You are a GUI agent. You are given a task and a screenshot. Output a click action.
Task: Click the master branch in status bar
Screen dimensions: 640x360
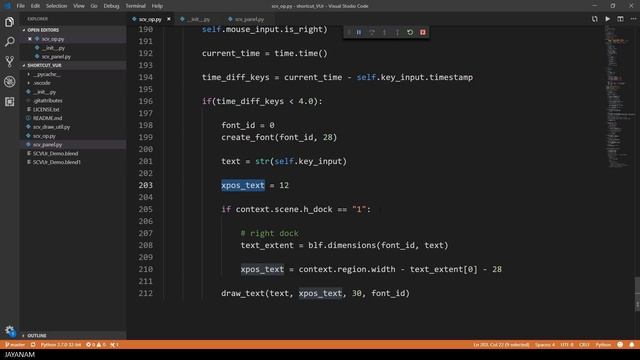point(15,345)
